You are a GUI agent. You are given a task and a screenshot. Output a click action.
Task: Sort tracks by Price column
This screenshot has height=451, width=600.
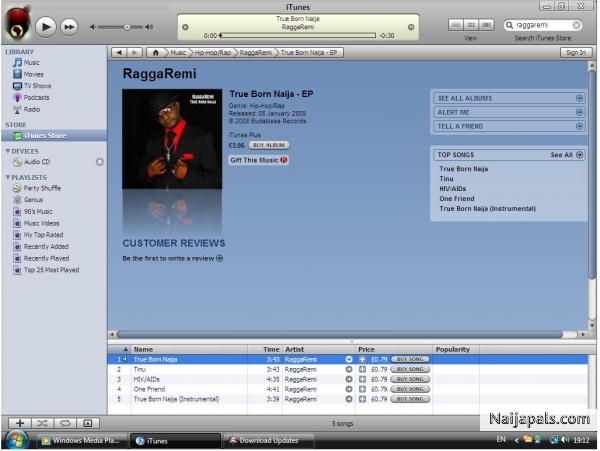point(394,350)
